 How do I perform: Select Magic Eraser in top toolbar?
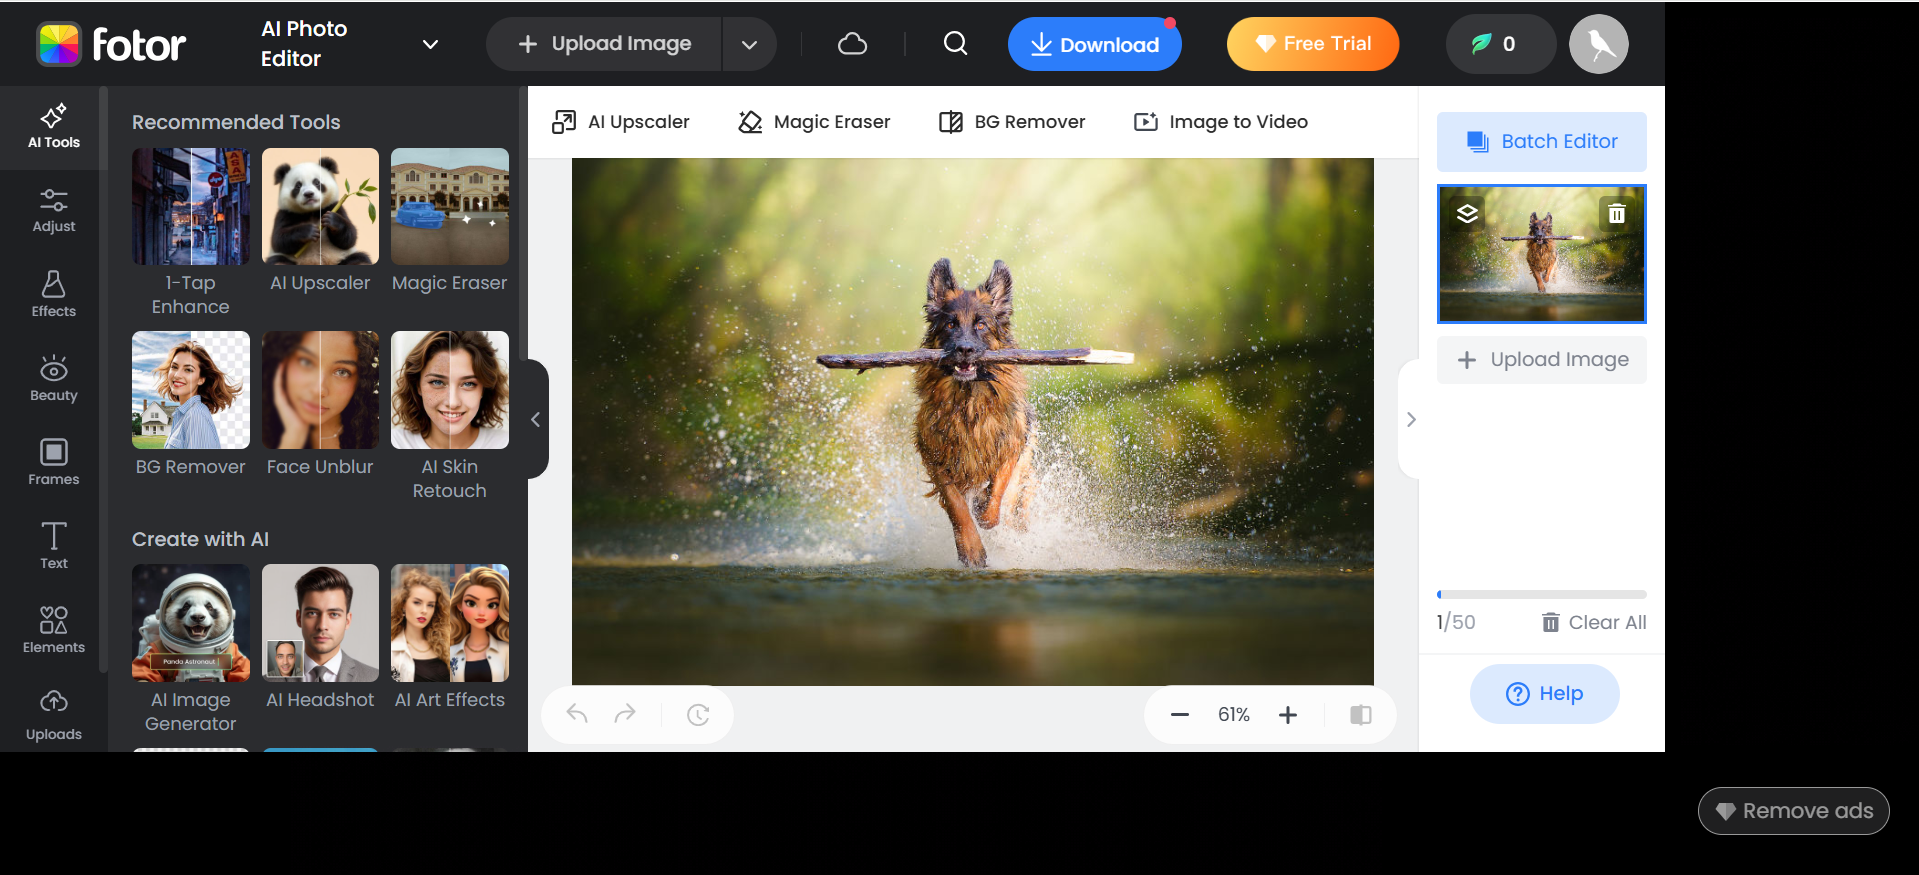pyautogui.click(x=814, y=122)
